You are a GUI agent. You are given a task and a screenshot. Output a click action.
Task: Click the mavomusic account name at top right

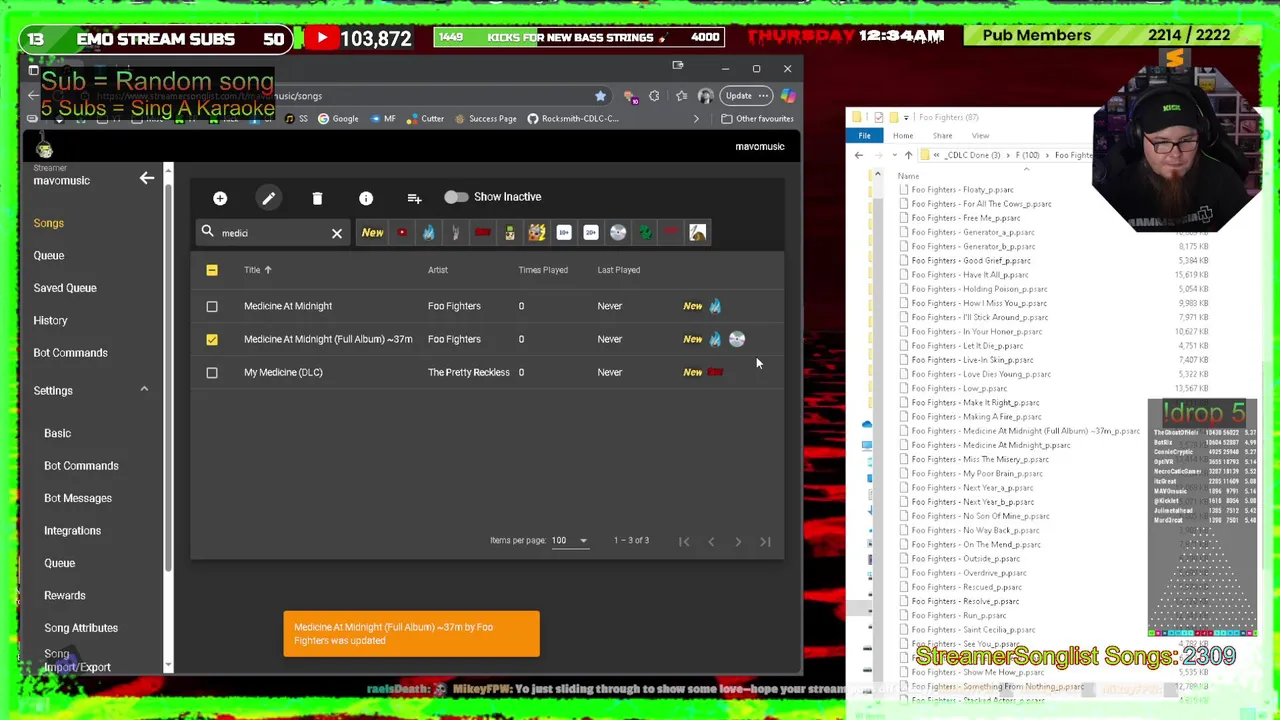[x=760, y=147]
